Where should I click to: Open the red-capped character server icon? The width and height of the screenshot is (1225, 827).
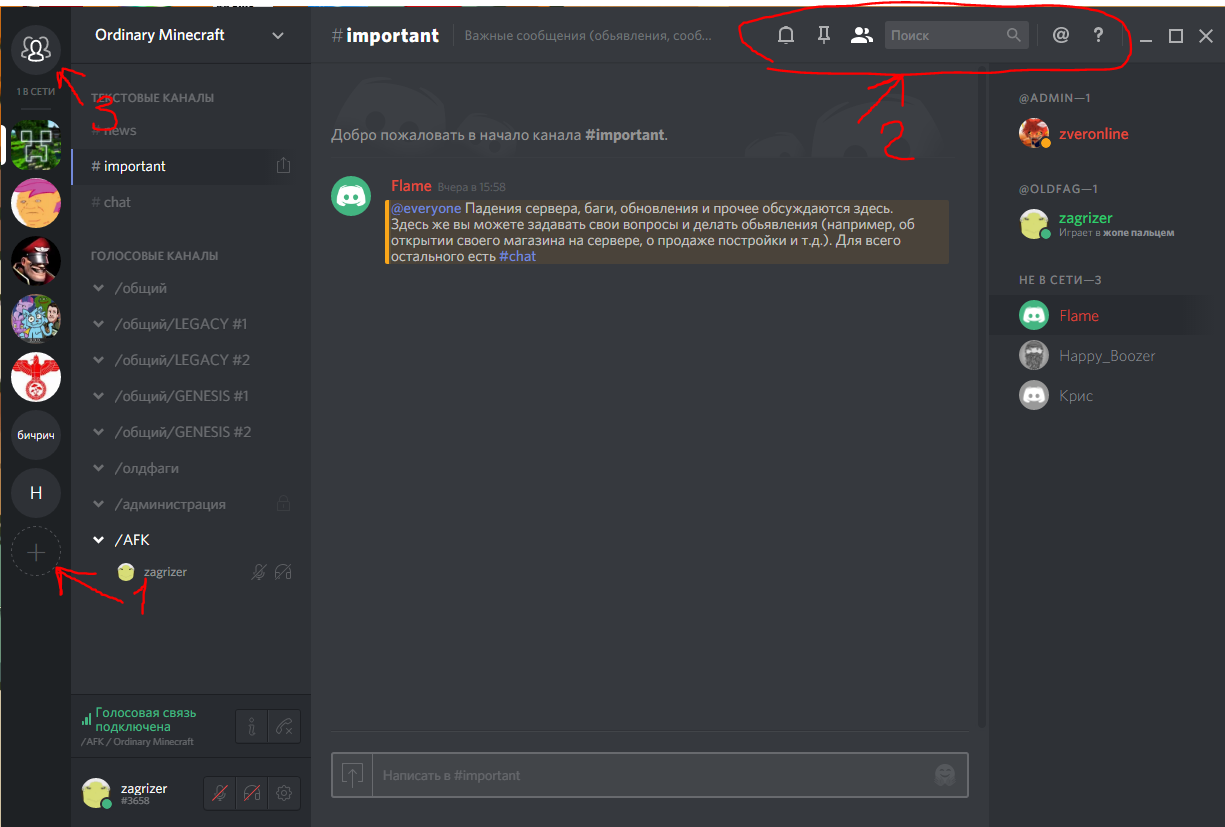[x=35, y=262]
